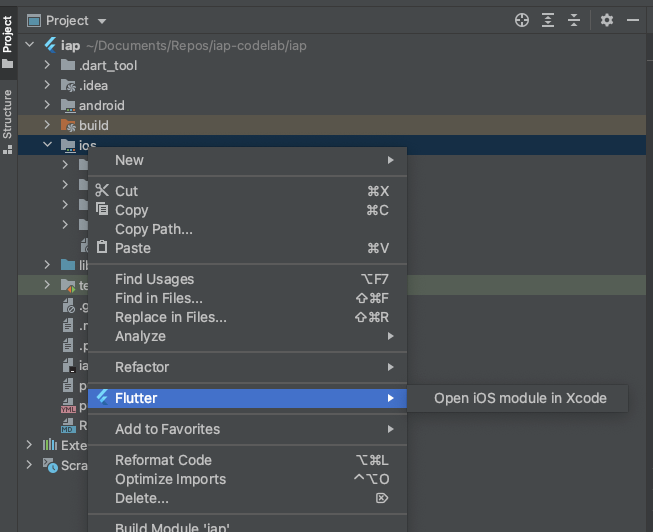
Task: Open the Project view dropdown
Action: pyautogui.click(x=103, y=20)
